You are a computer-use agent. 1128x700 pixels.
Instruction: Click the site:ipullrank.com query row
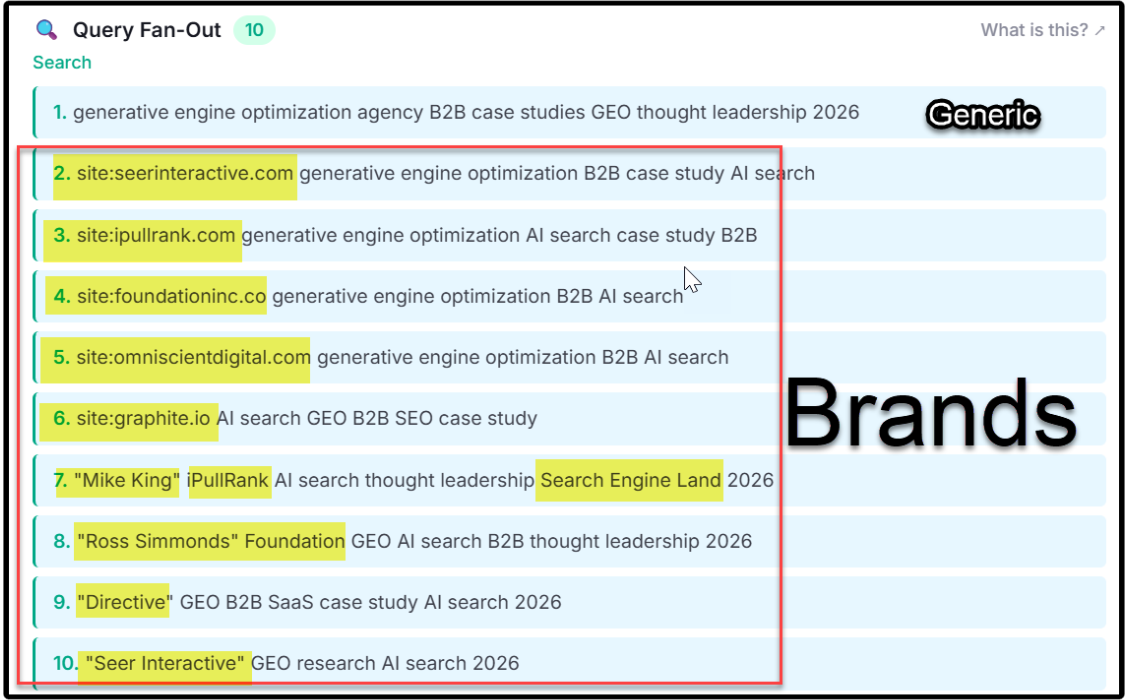[569, 235]
